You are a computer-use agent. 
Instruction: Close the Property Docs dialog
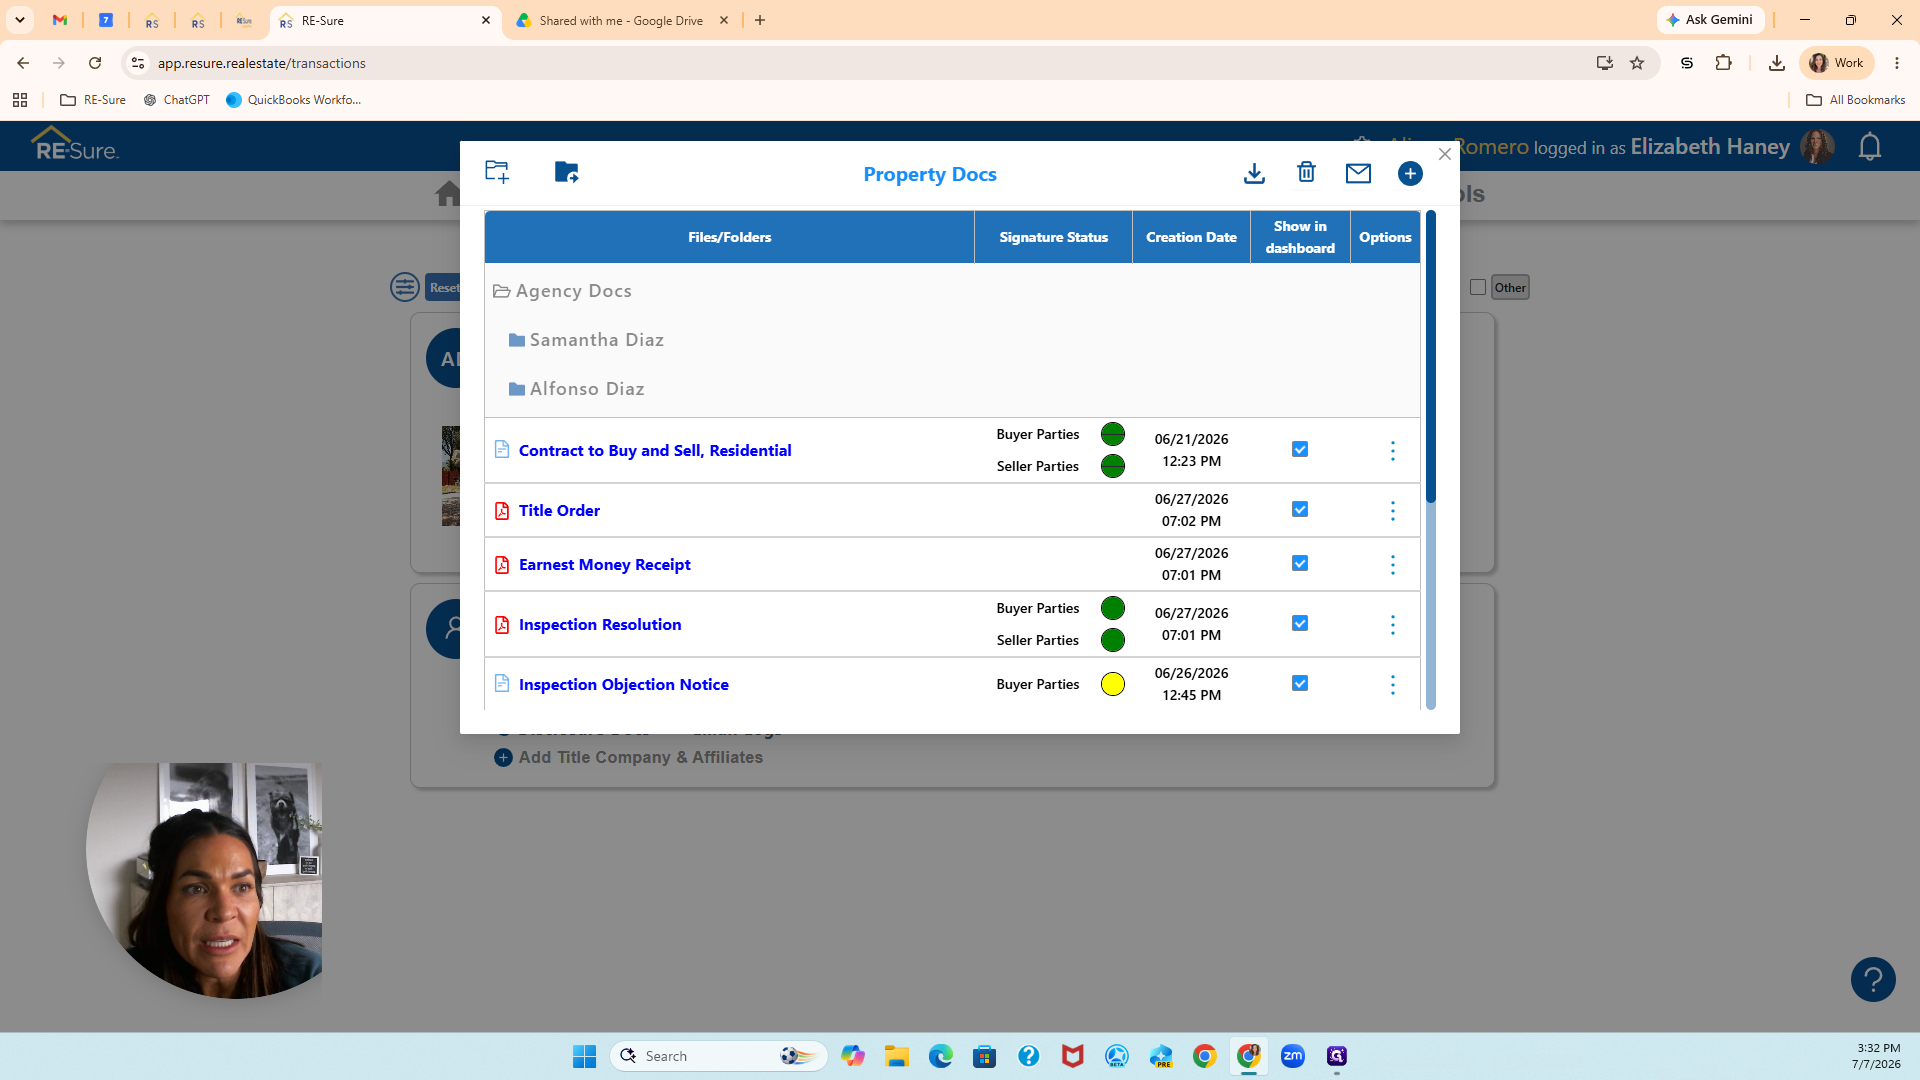(x=1445, y=154)
